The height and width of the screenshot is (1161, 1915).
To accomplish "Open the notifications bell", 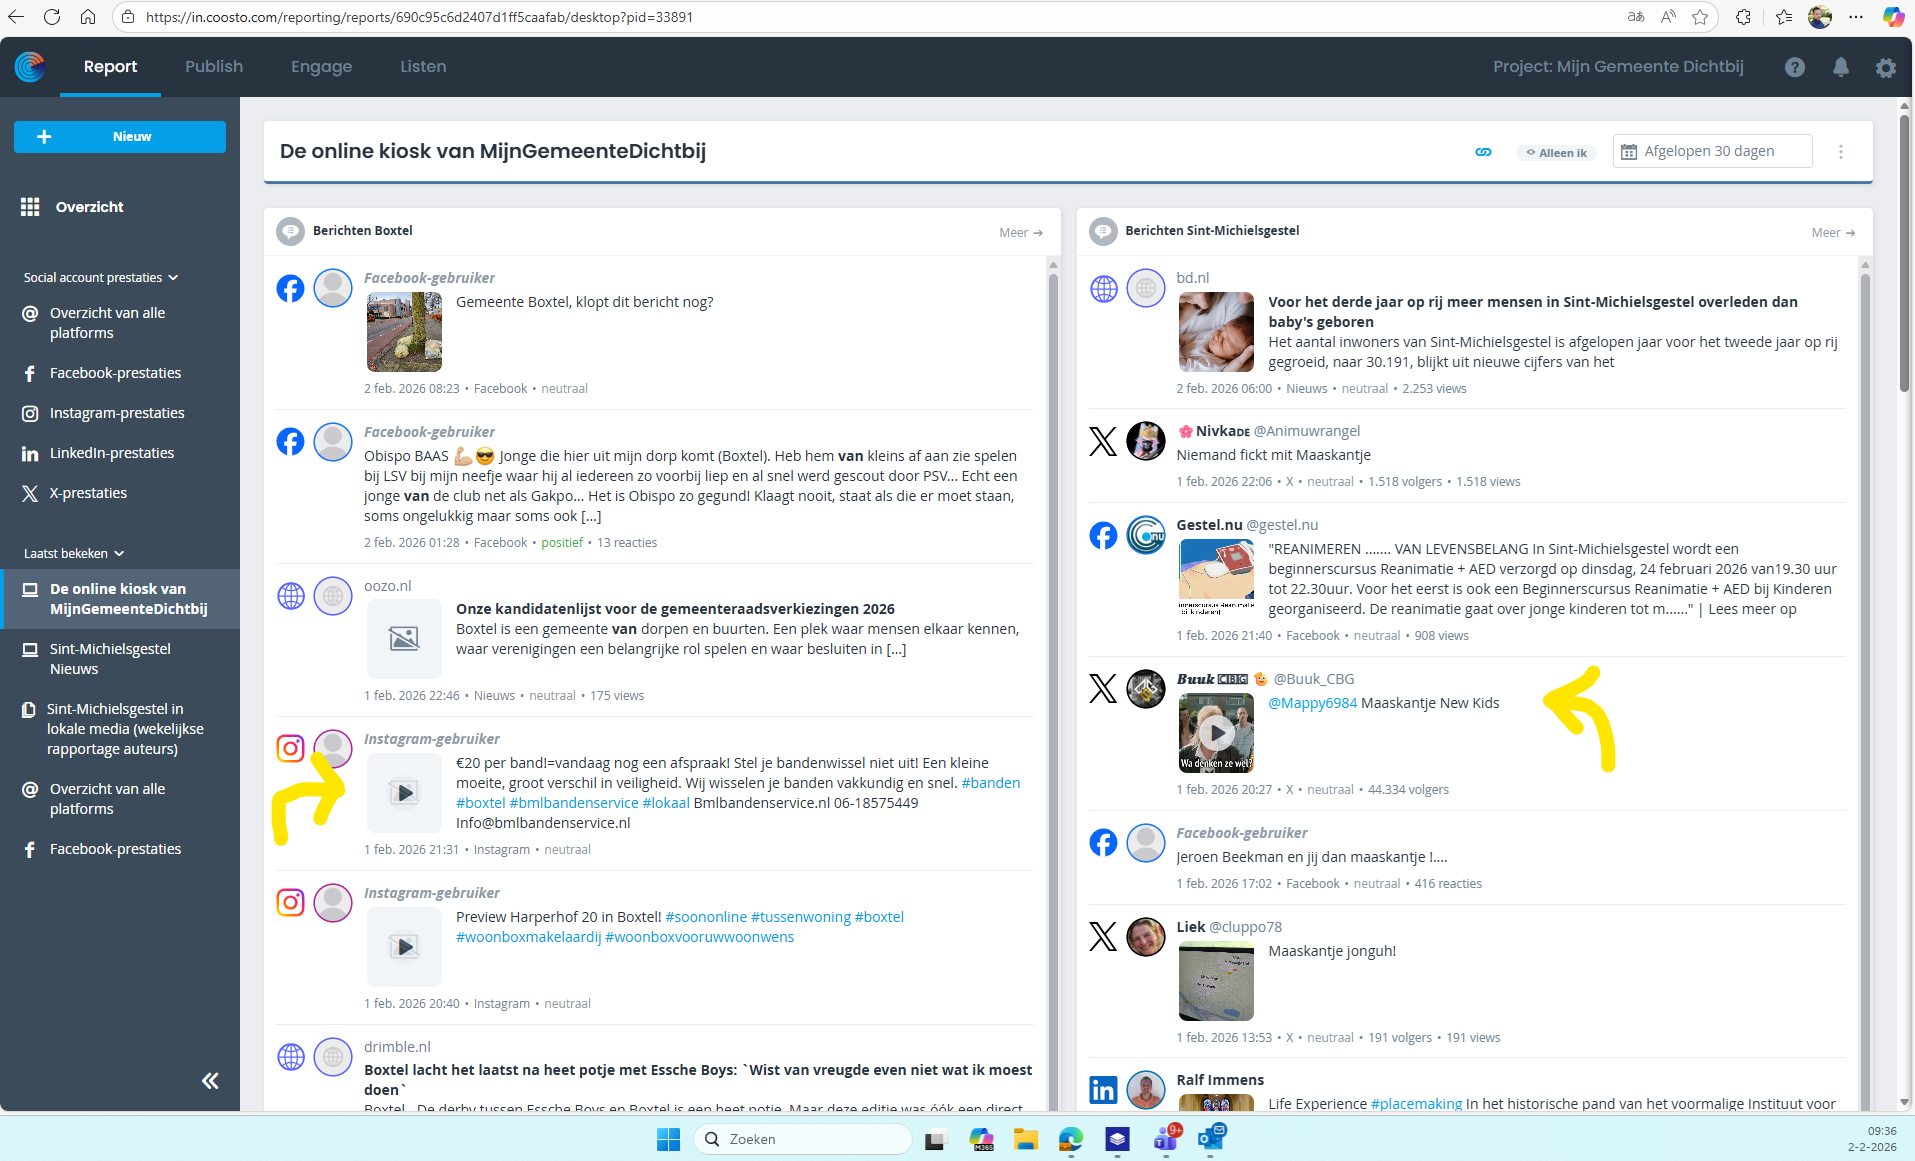I will tap(1840, 67).
